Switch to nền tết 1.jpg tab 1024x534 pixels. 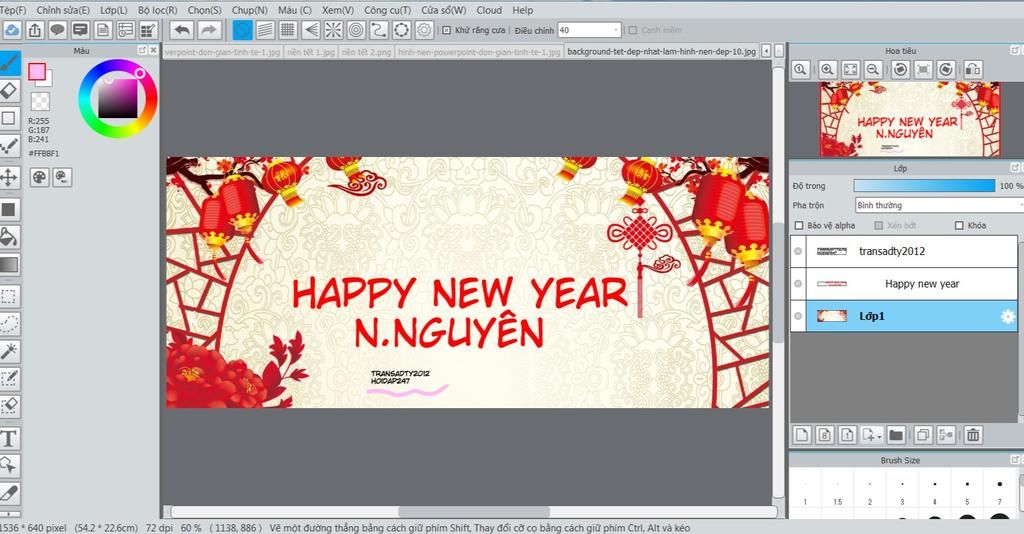point(311,52)
